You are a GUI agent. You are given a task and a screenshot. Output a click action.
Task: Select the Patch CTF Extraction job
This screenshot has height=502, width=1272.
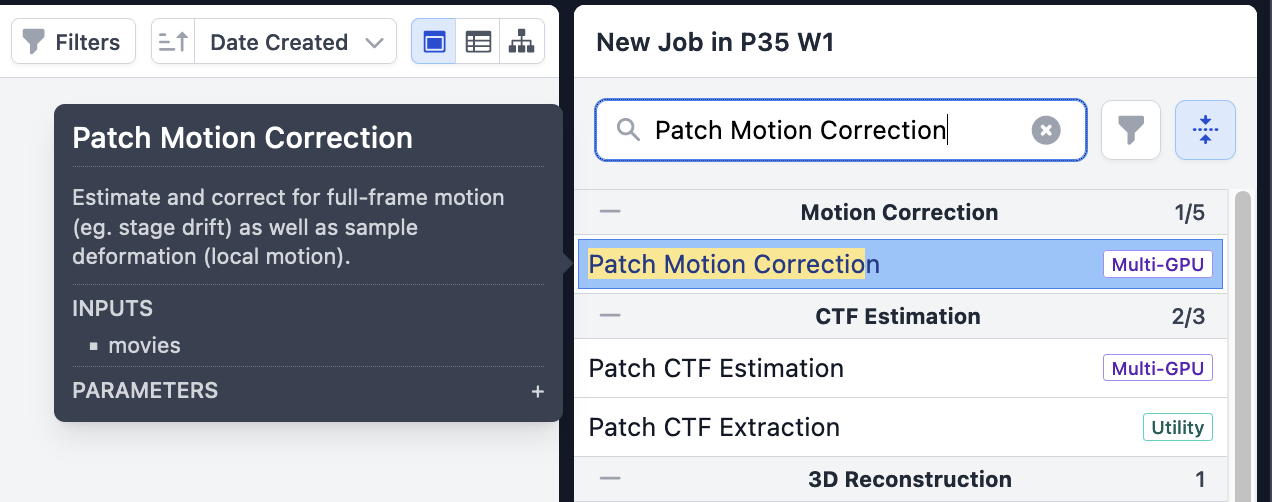point(714,427)
